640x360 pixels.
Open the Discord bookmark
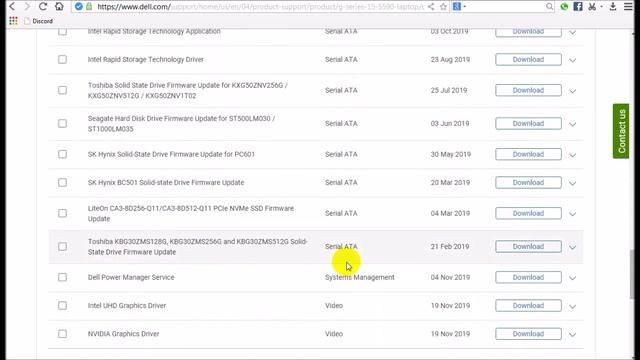38,21
